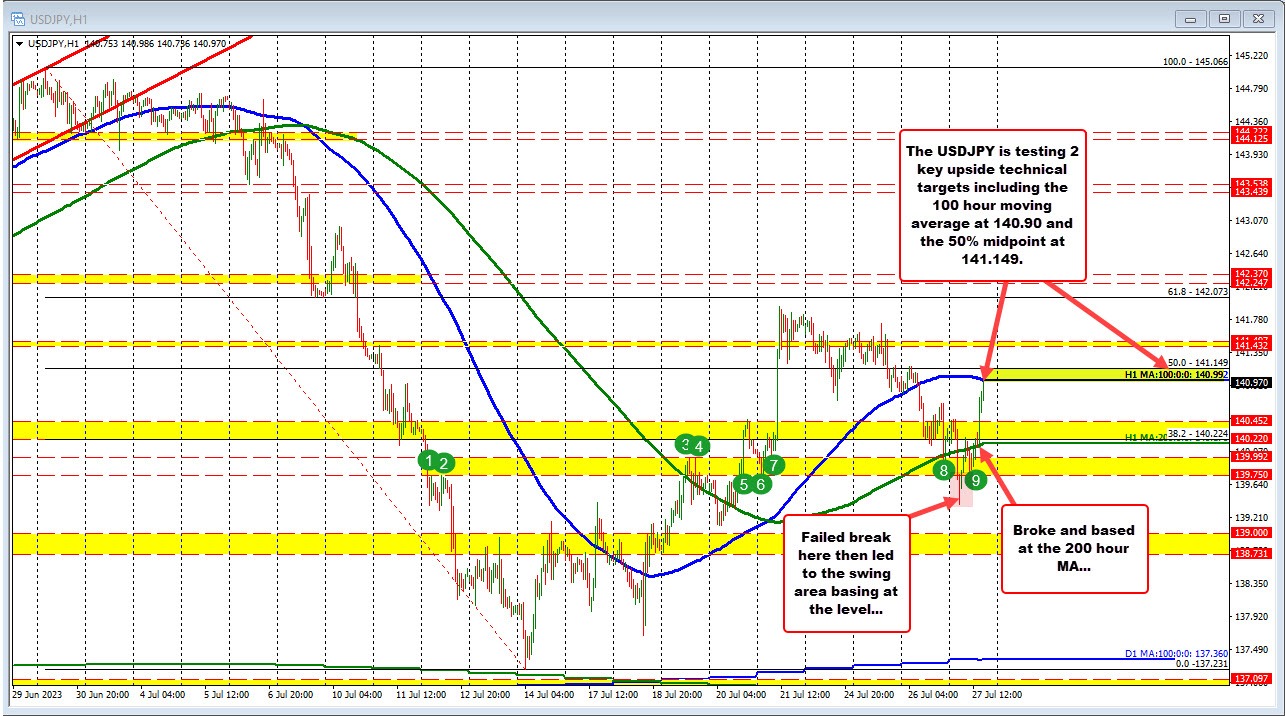Viewport: 1285px width, 716px height.
Task: Click green marker 7 near the swing area
Action: 772,464
